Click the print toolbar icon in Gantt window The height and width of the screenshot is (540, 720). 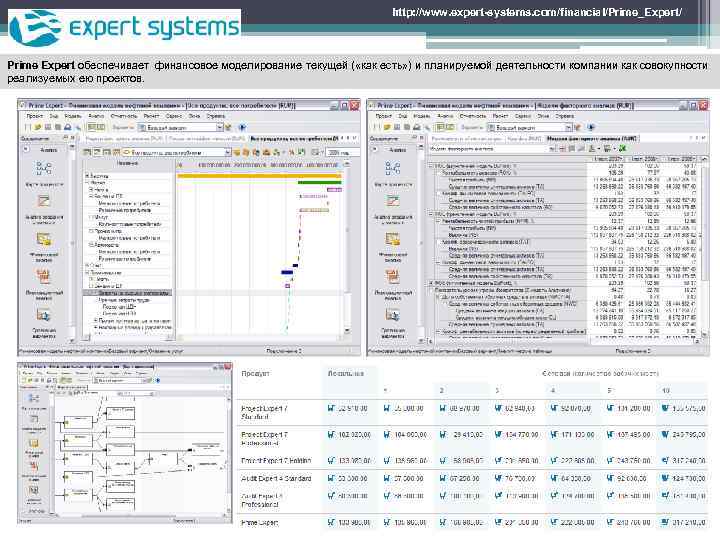(x=68, y=127)
